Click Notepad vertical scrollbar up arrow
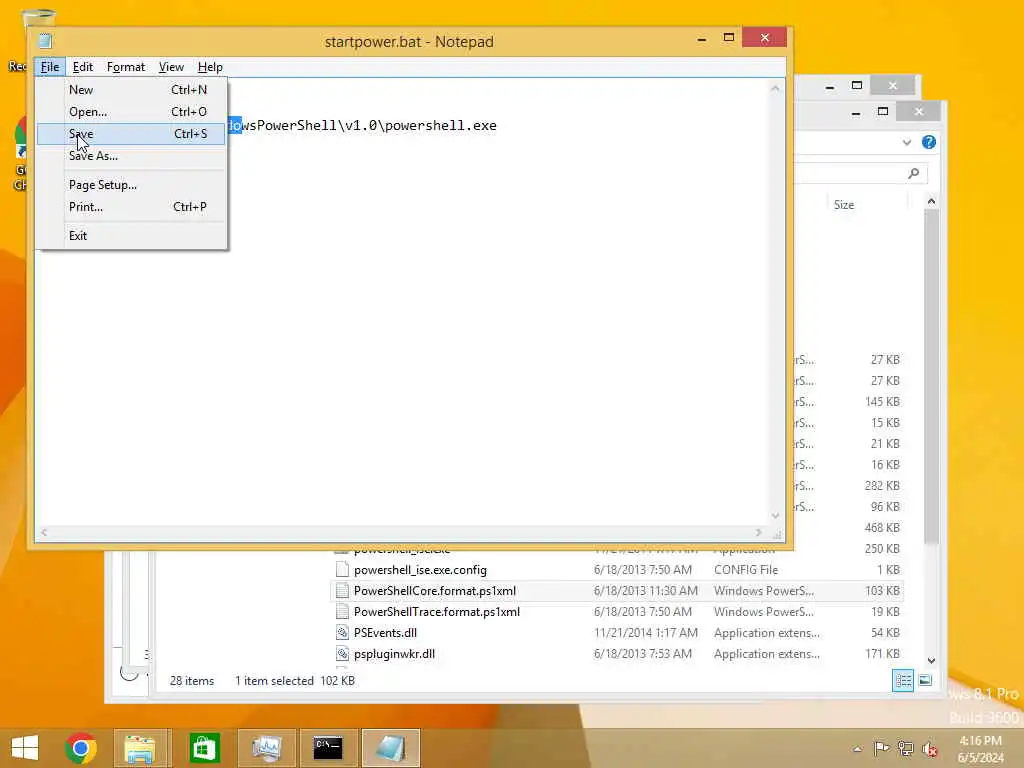This screenshot has height=768, width=1024. (x=775, y=88)
